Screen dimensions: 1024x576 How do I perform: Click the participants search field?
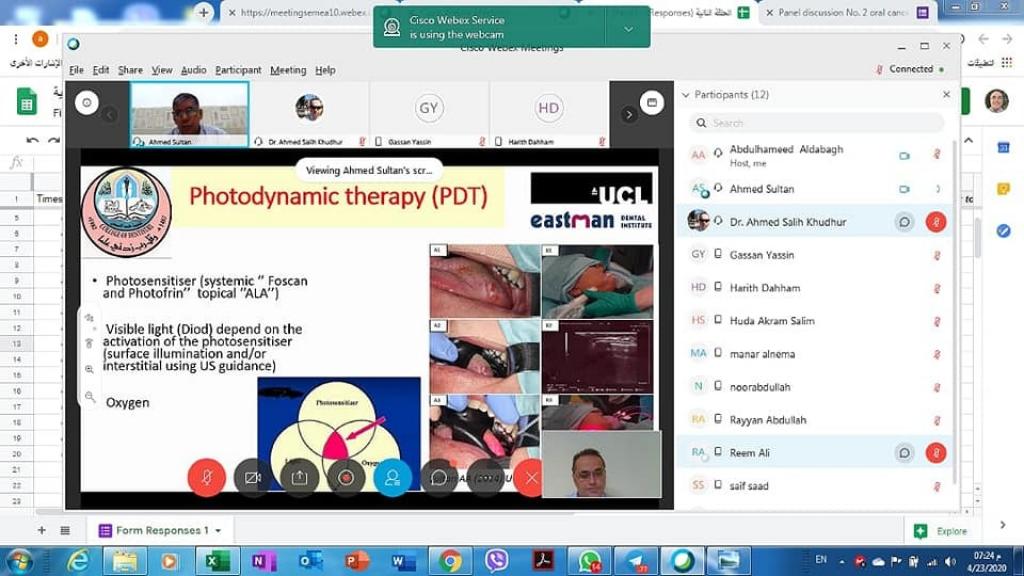[x=818, y=123]
